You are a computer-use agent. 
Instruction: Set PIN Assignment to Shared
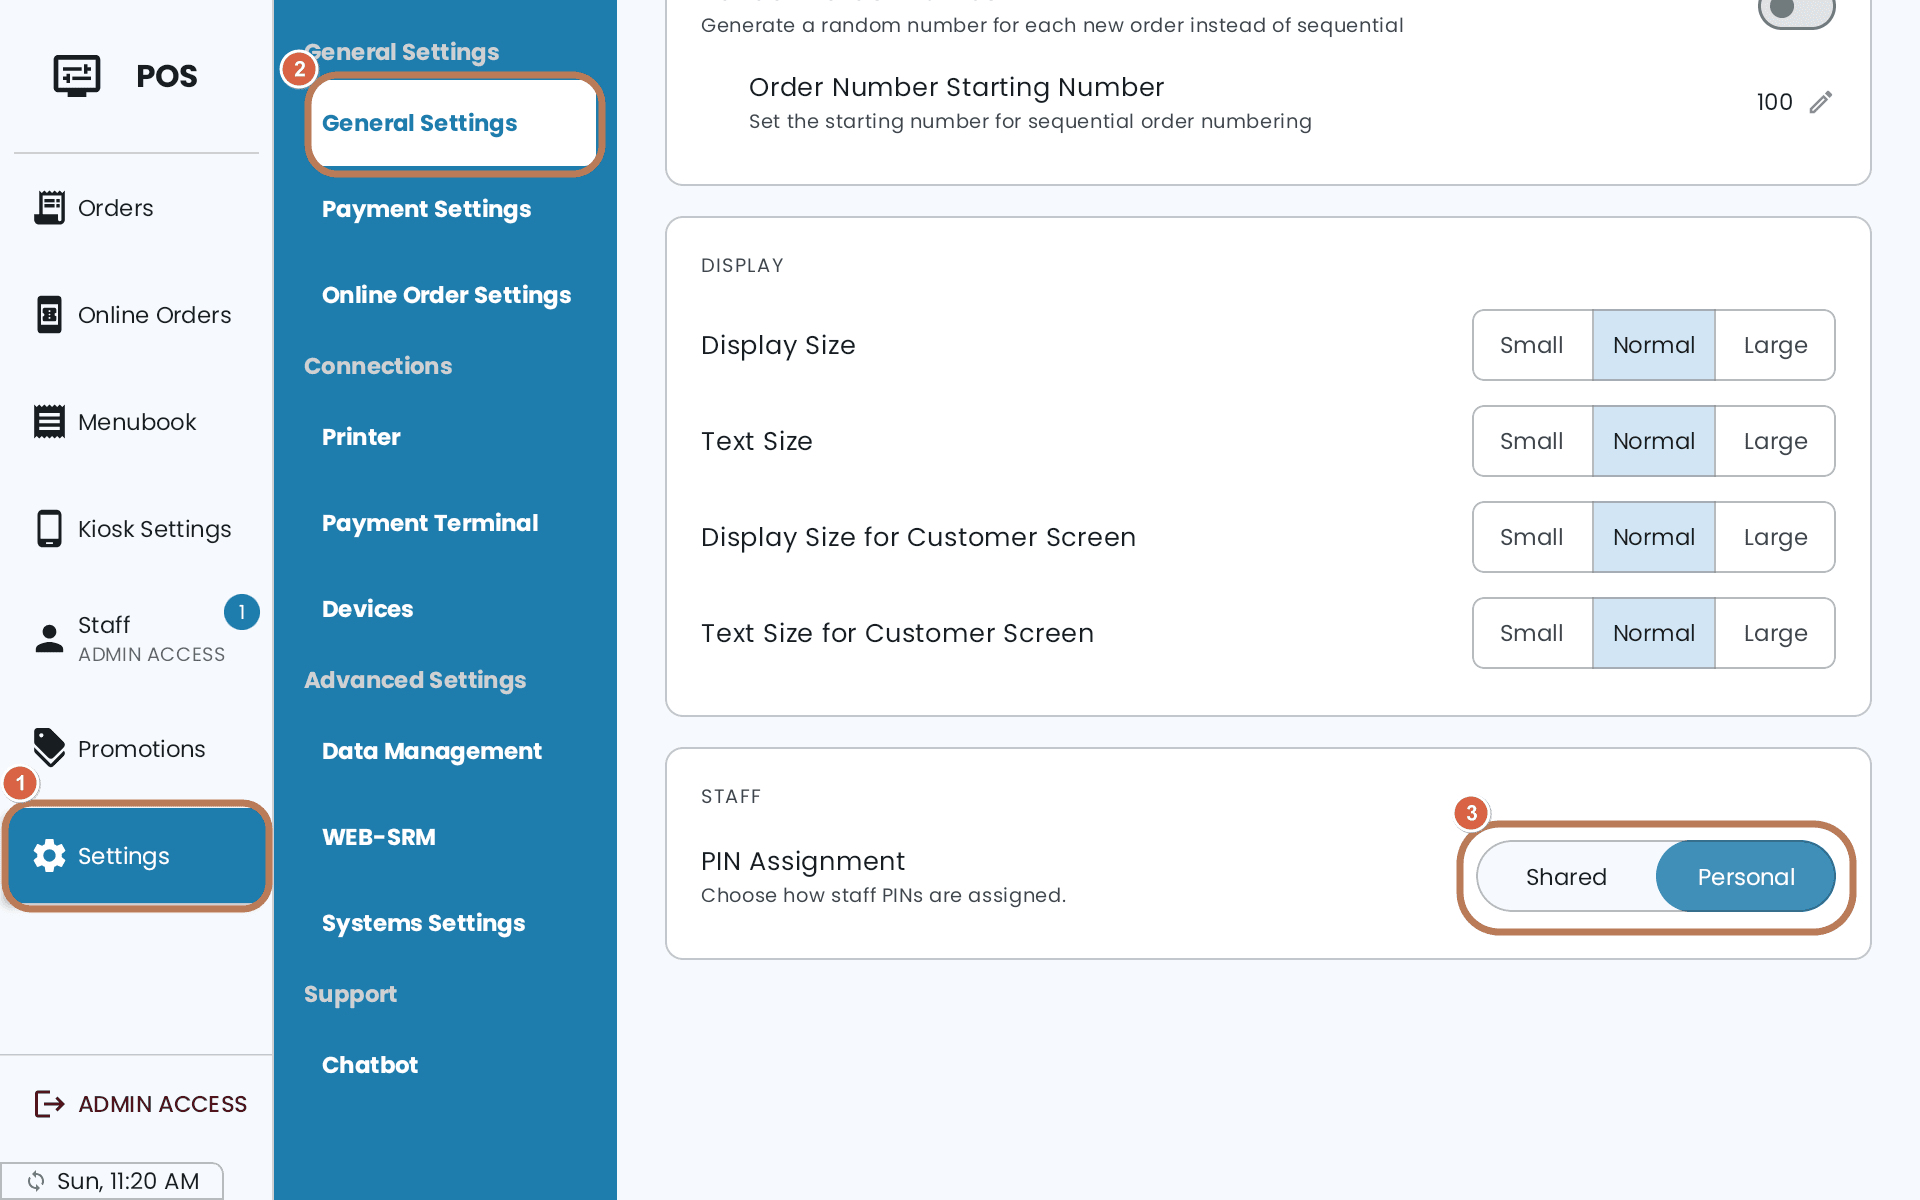click(1566, 877)
